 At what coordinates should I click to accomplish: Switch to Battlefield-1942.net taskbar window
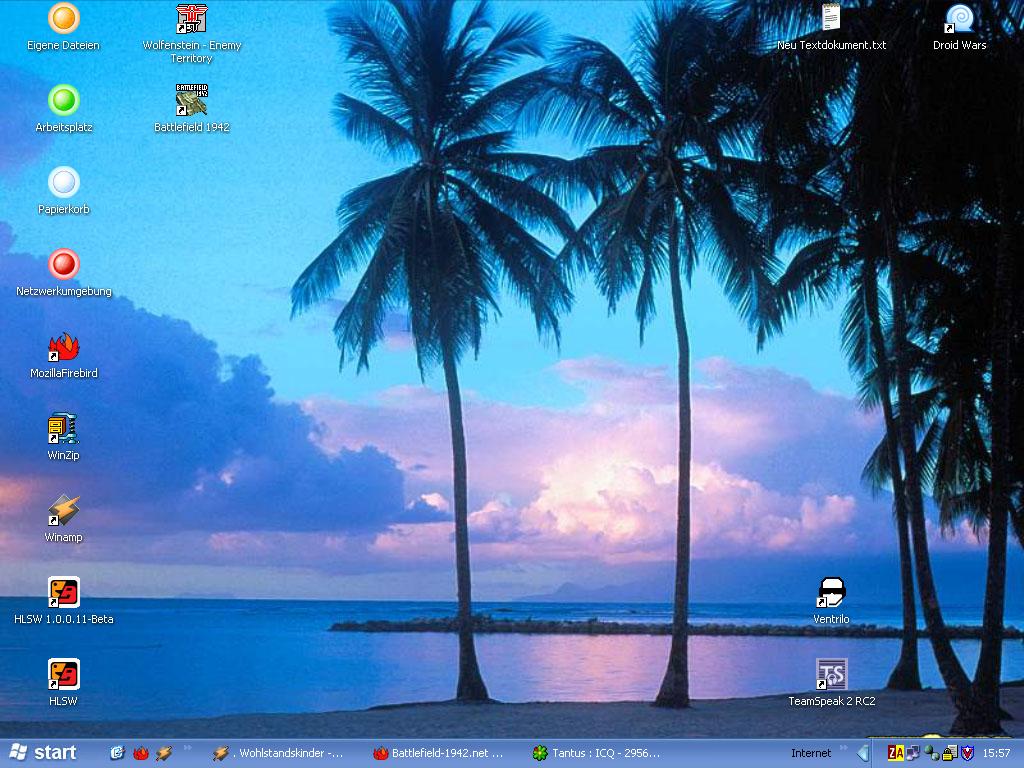click(440, 753)
